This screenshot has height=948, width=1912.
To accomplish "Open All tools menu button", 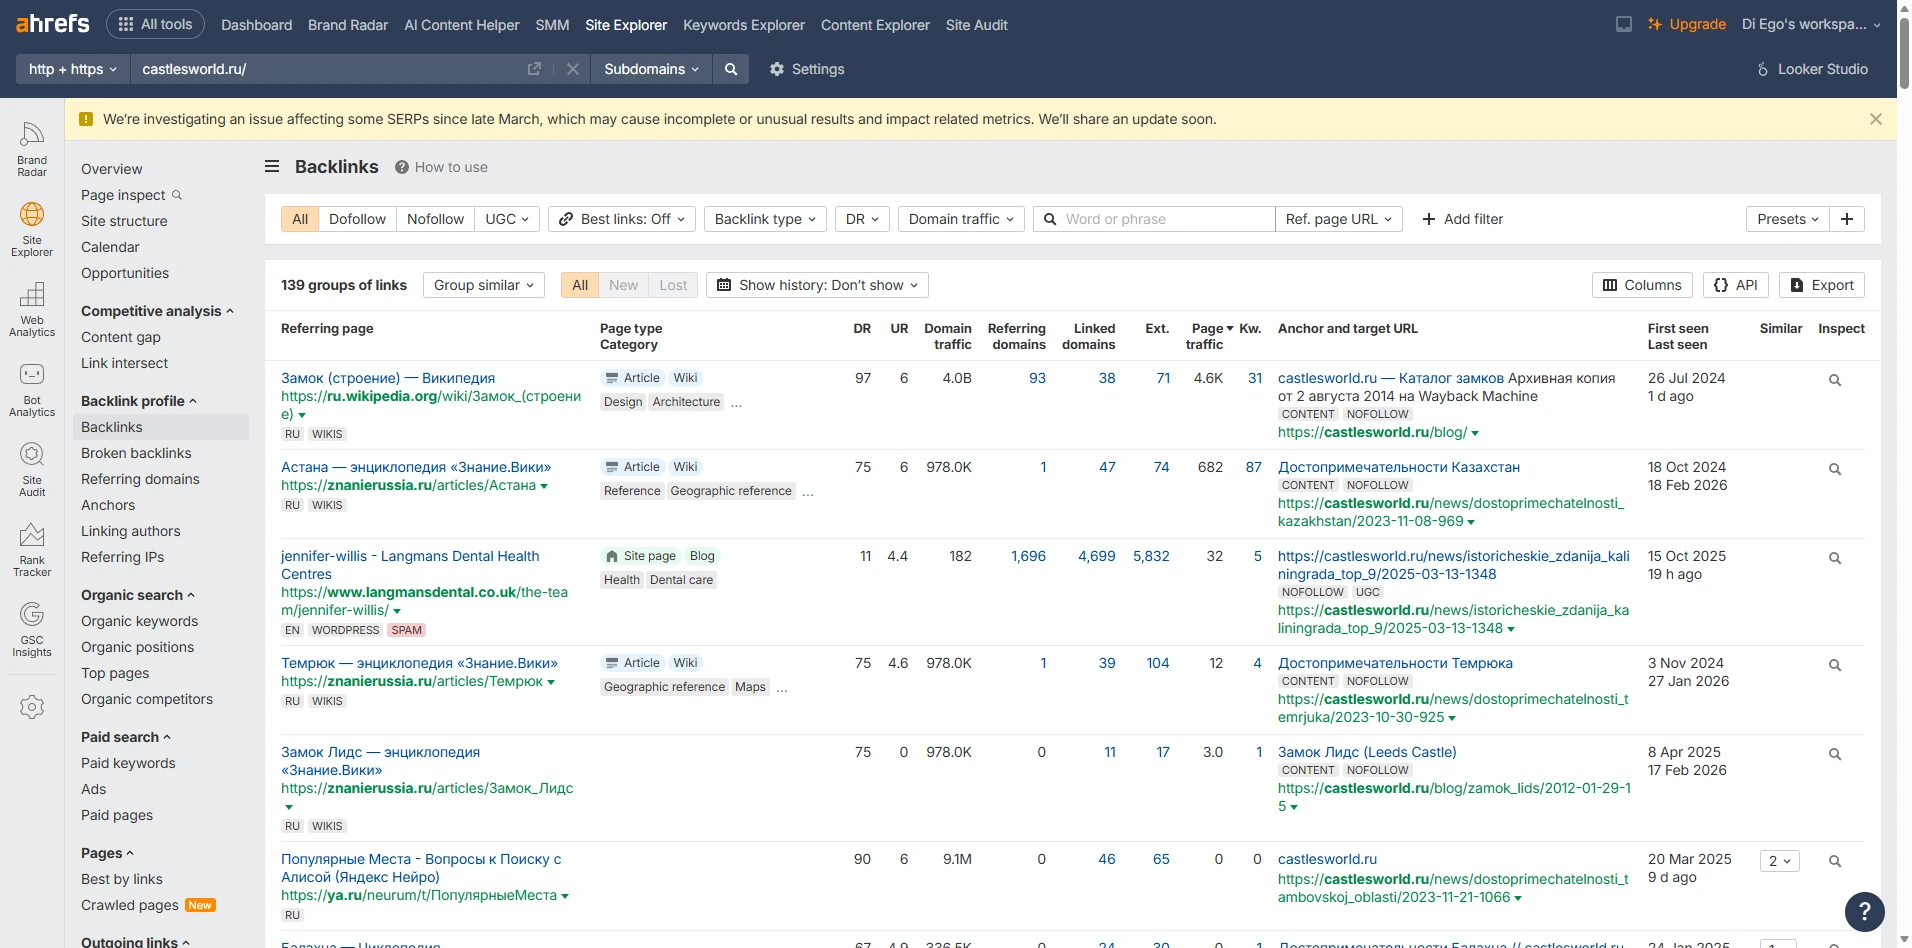I will tap(155, 24).
